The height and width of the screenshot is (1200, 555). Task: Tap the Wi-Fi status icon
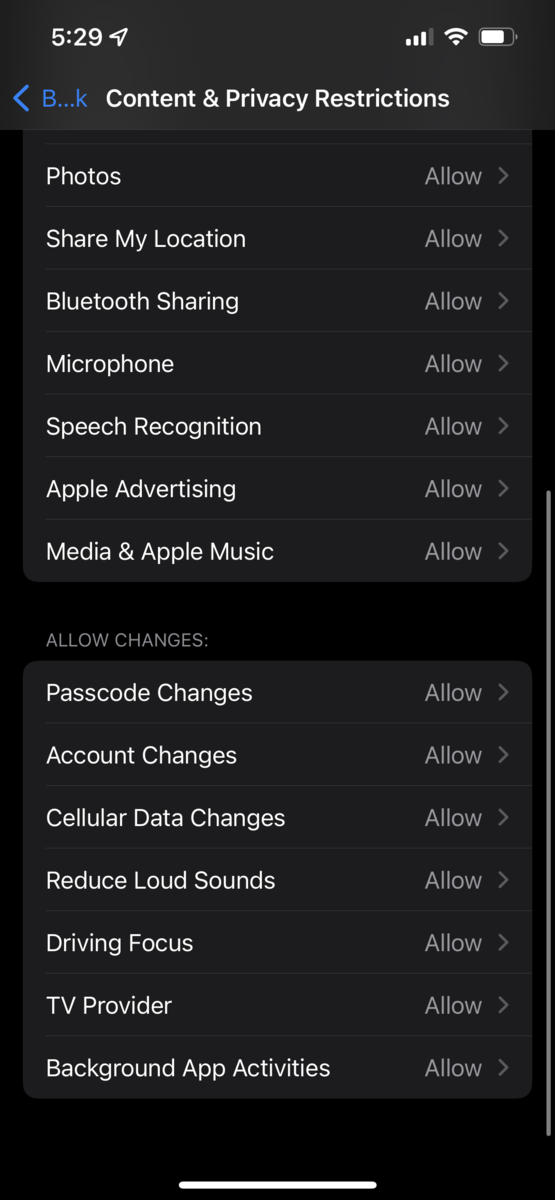(x=456, y=38)
